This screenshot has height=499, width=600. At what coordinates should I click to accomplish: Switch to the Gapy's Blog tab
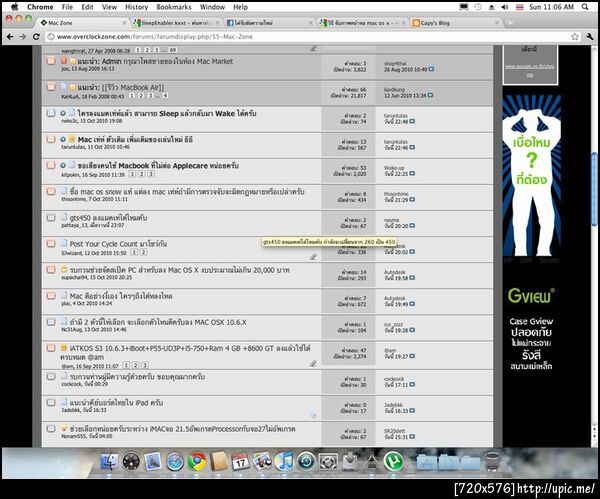[x=455, y=23]
